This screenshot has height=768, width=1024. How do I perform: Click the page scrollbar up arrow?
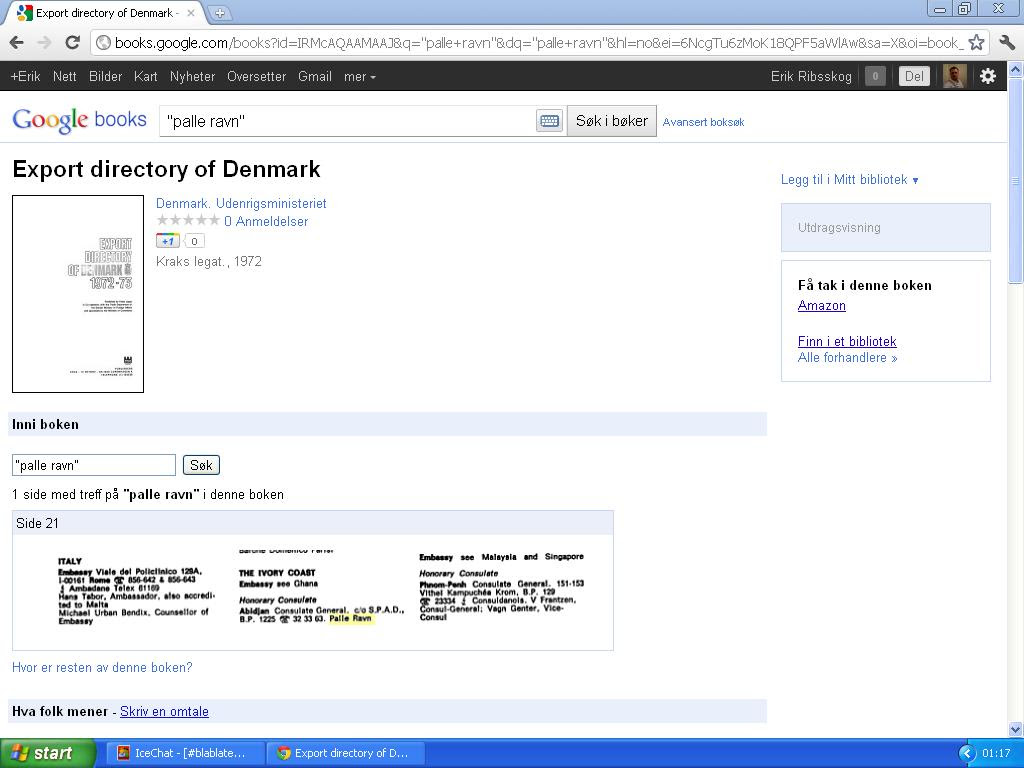pos(1016,68)
